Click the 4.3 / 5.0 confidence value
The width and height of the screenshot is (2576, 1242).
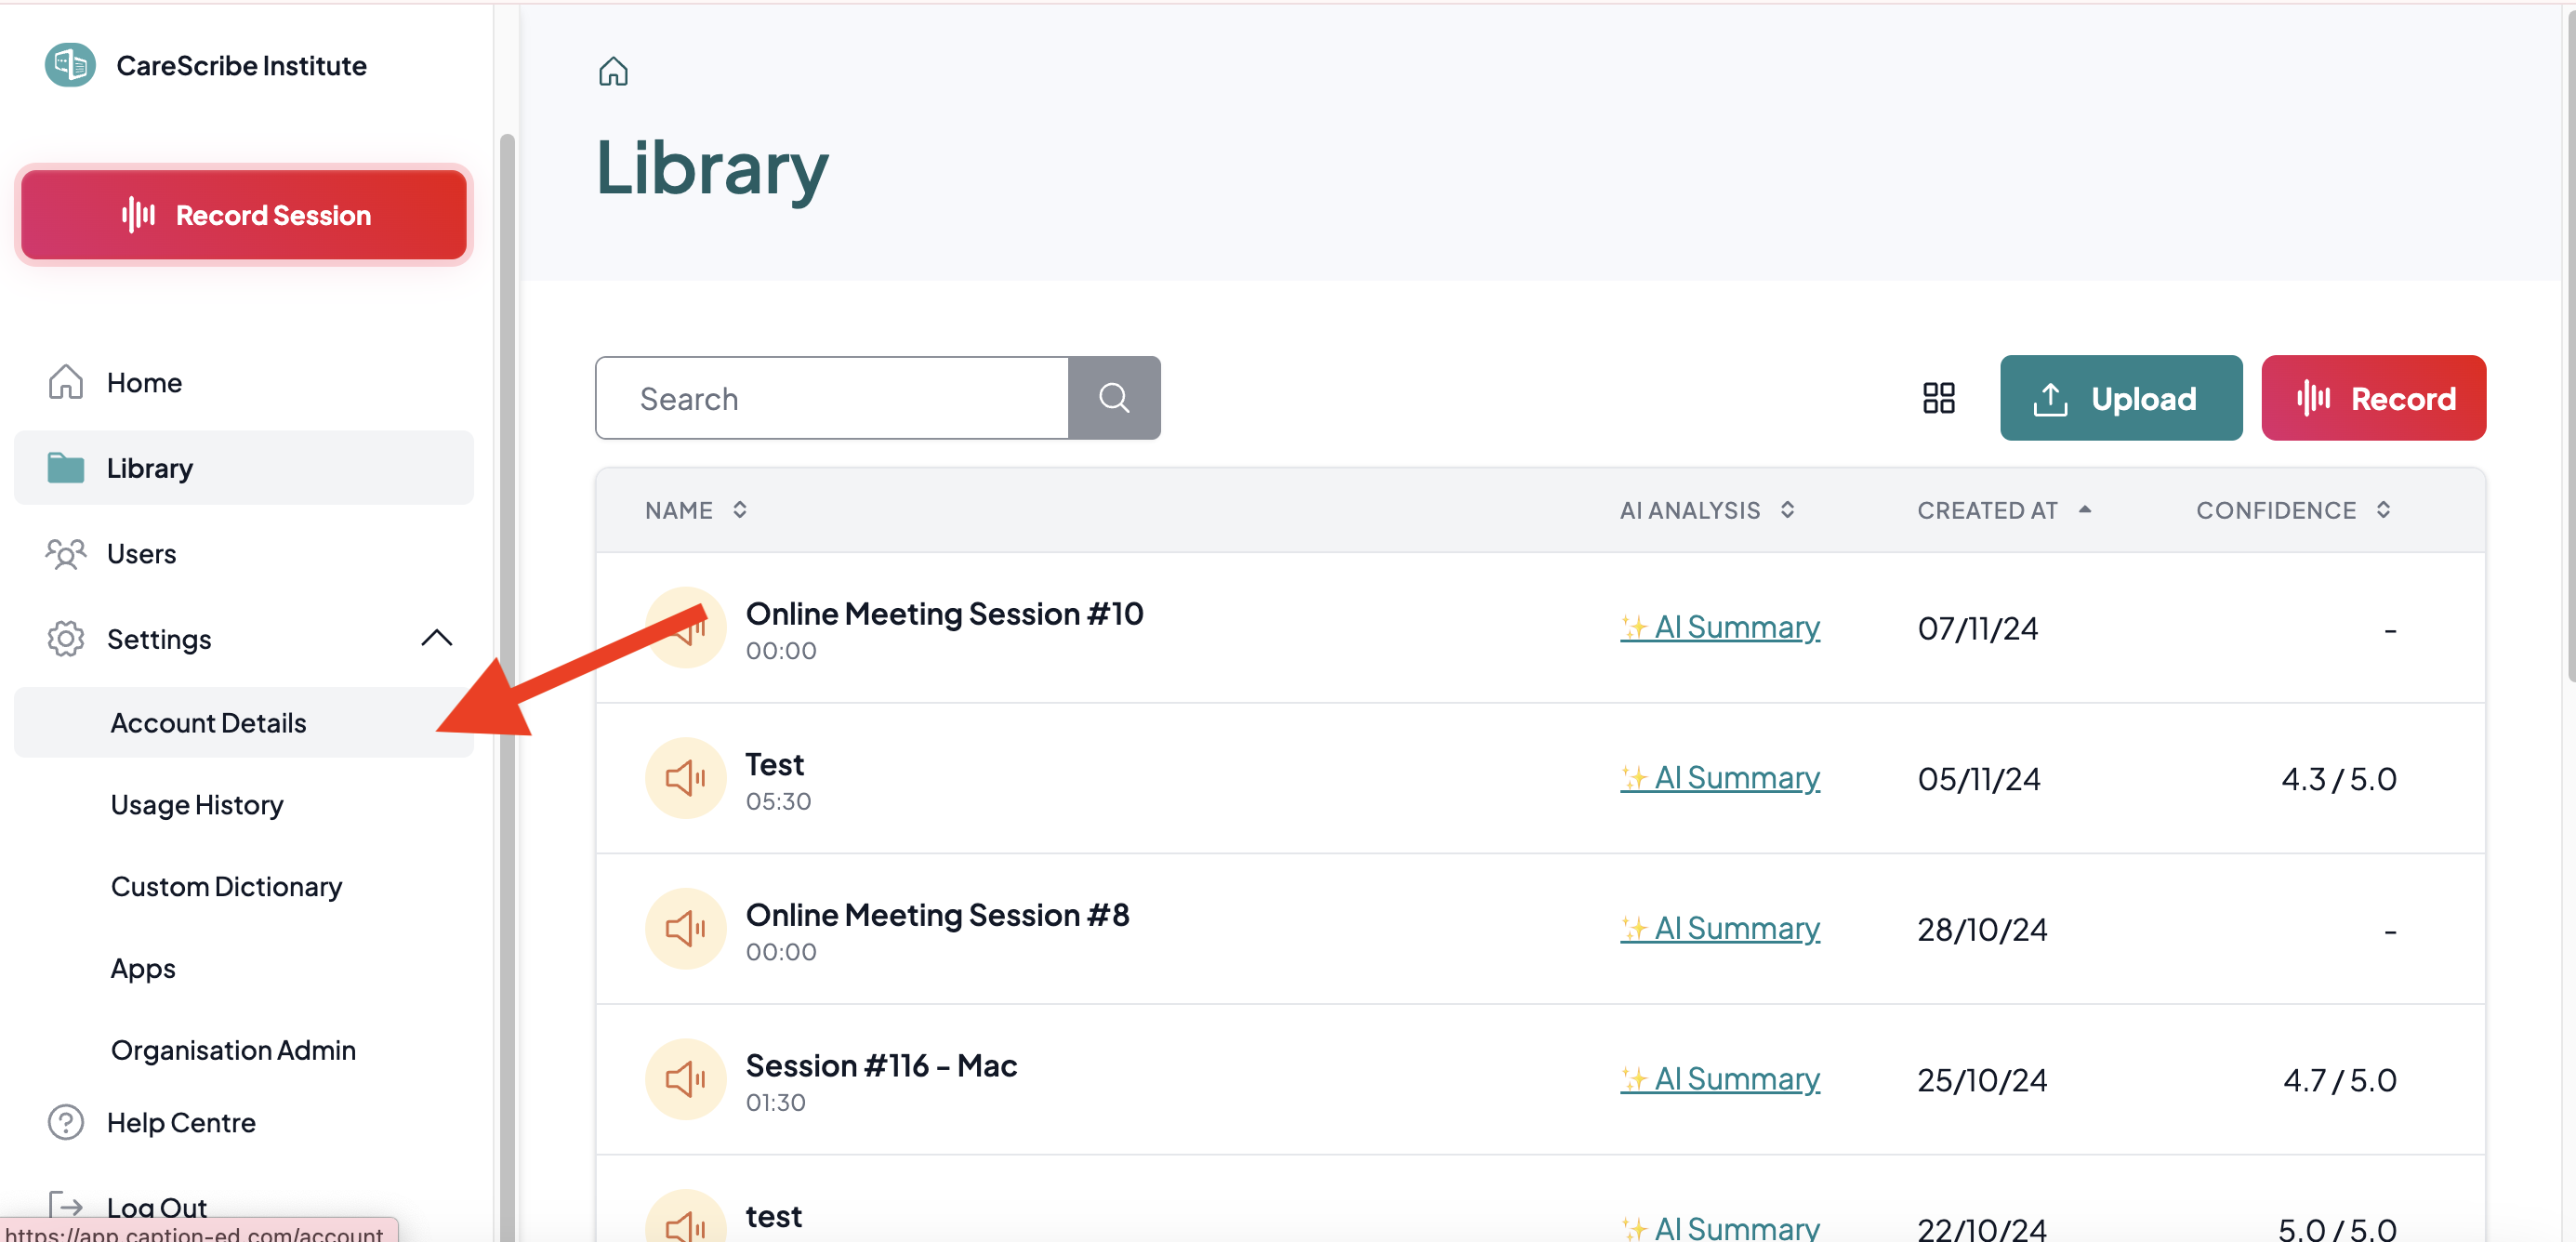pyautogui.click(x=2339, y=779)
